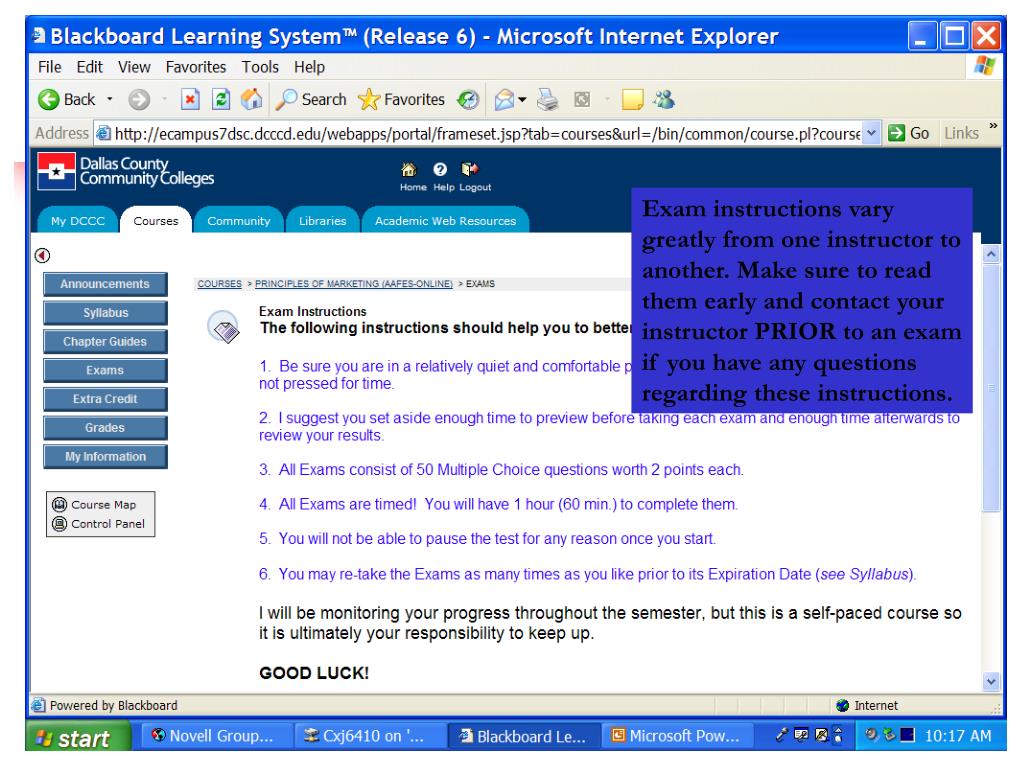Open the My Information button

point(105,456)
